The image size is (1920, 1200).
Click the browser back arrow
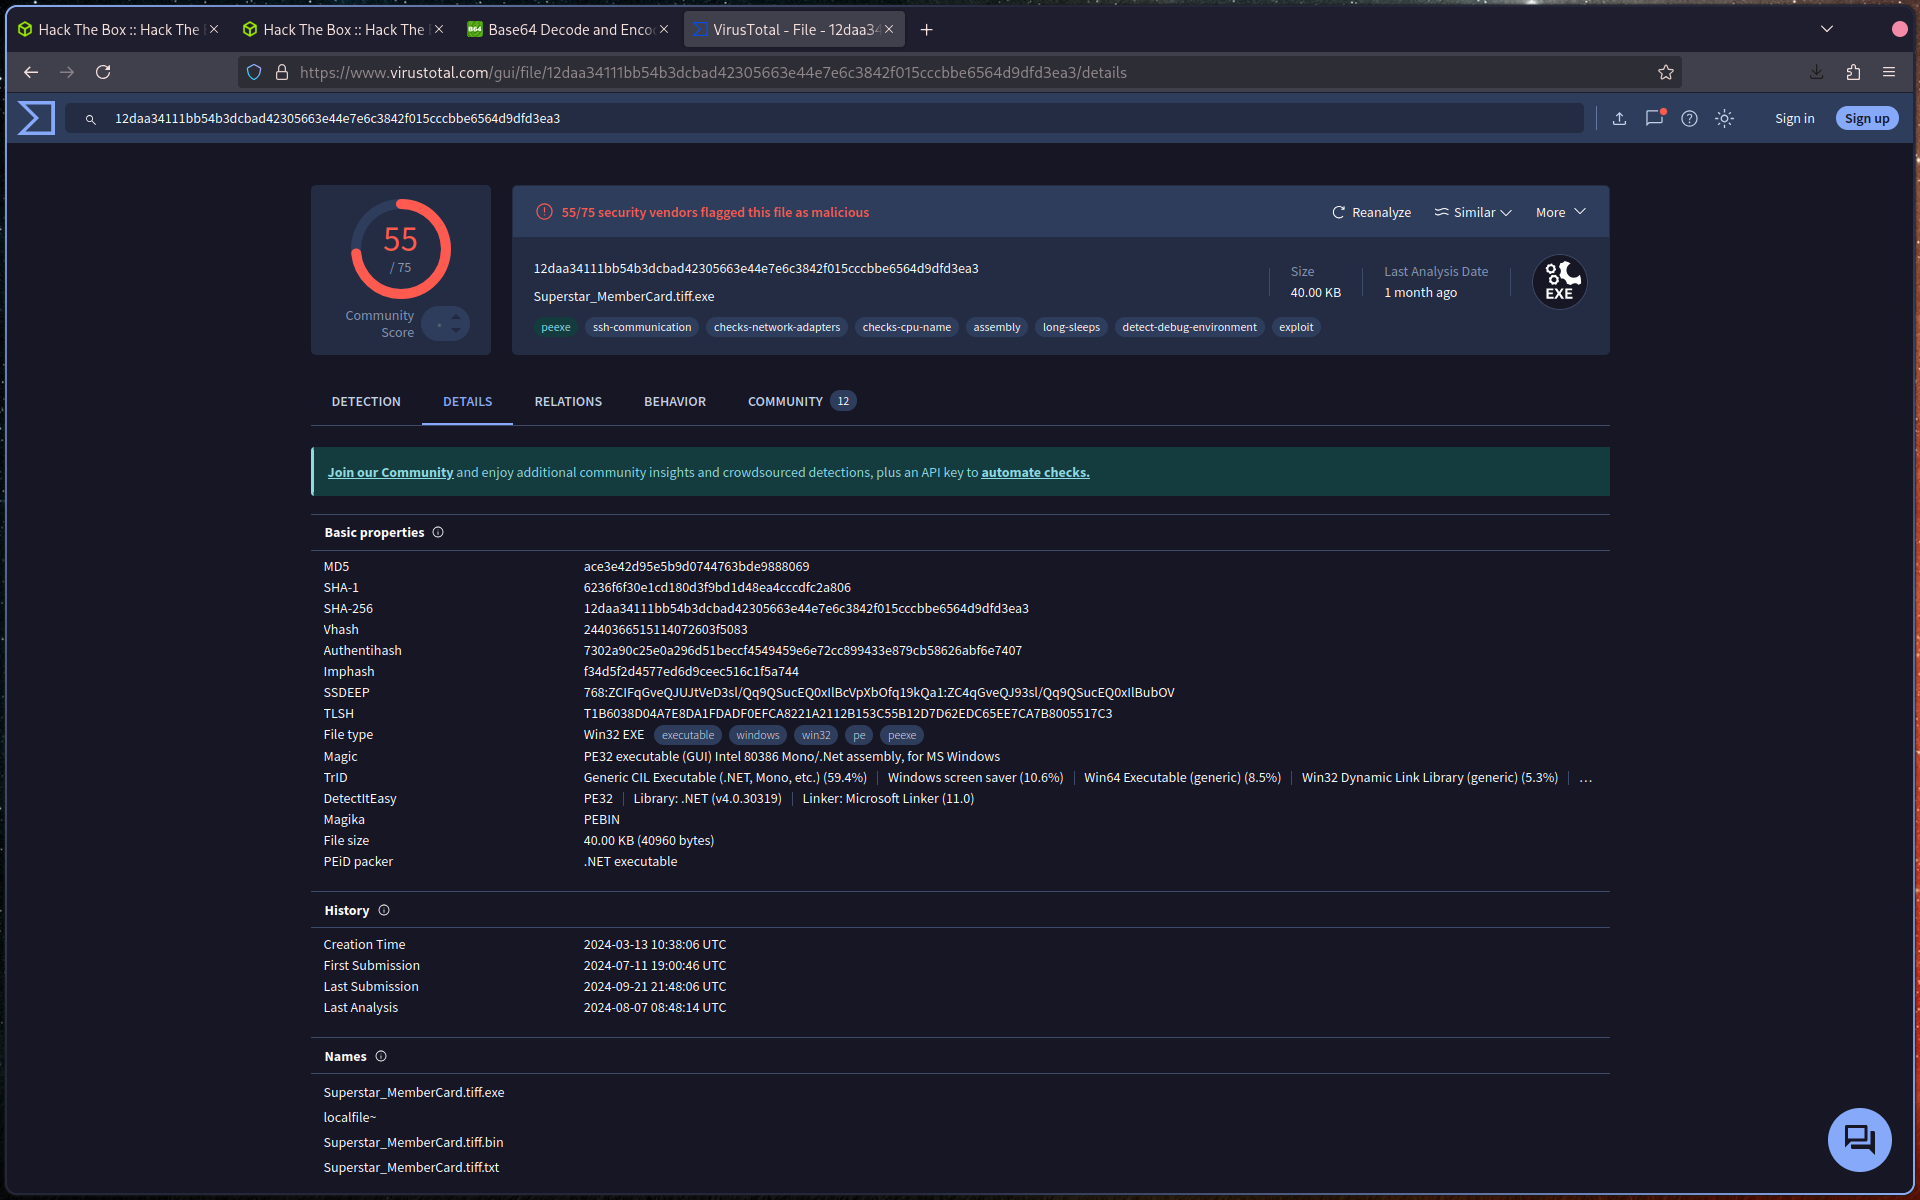tap(31, 72)
